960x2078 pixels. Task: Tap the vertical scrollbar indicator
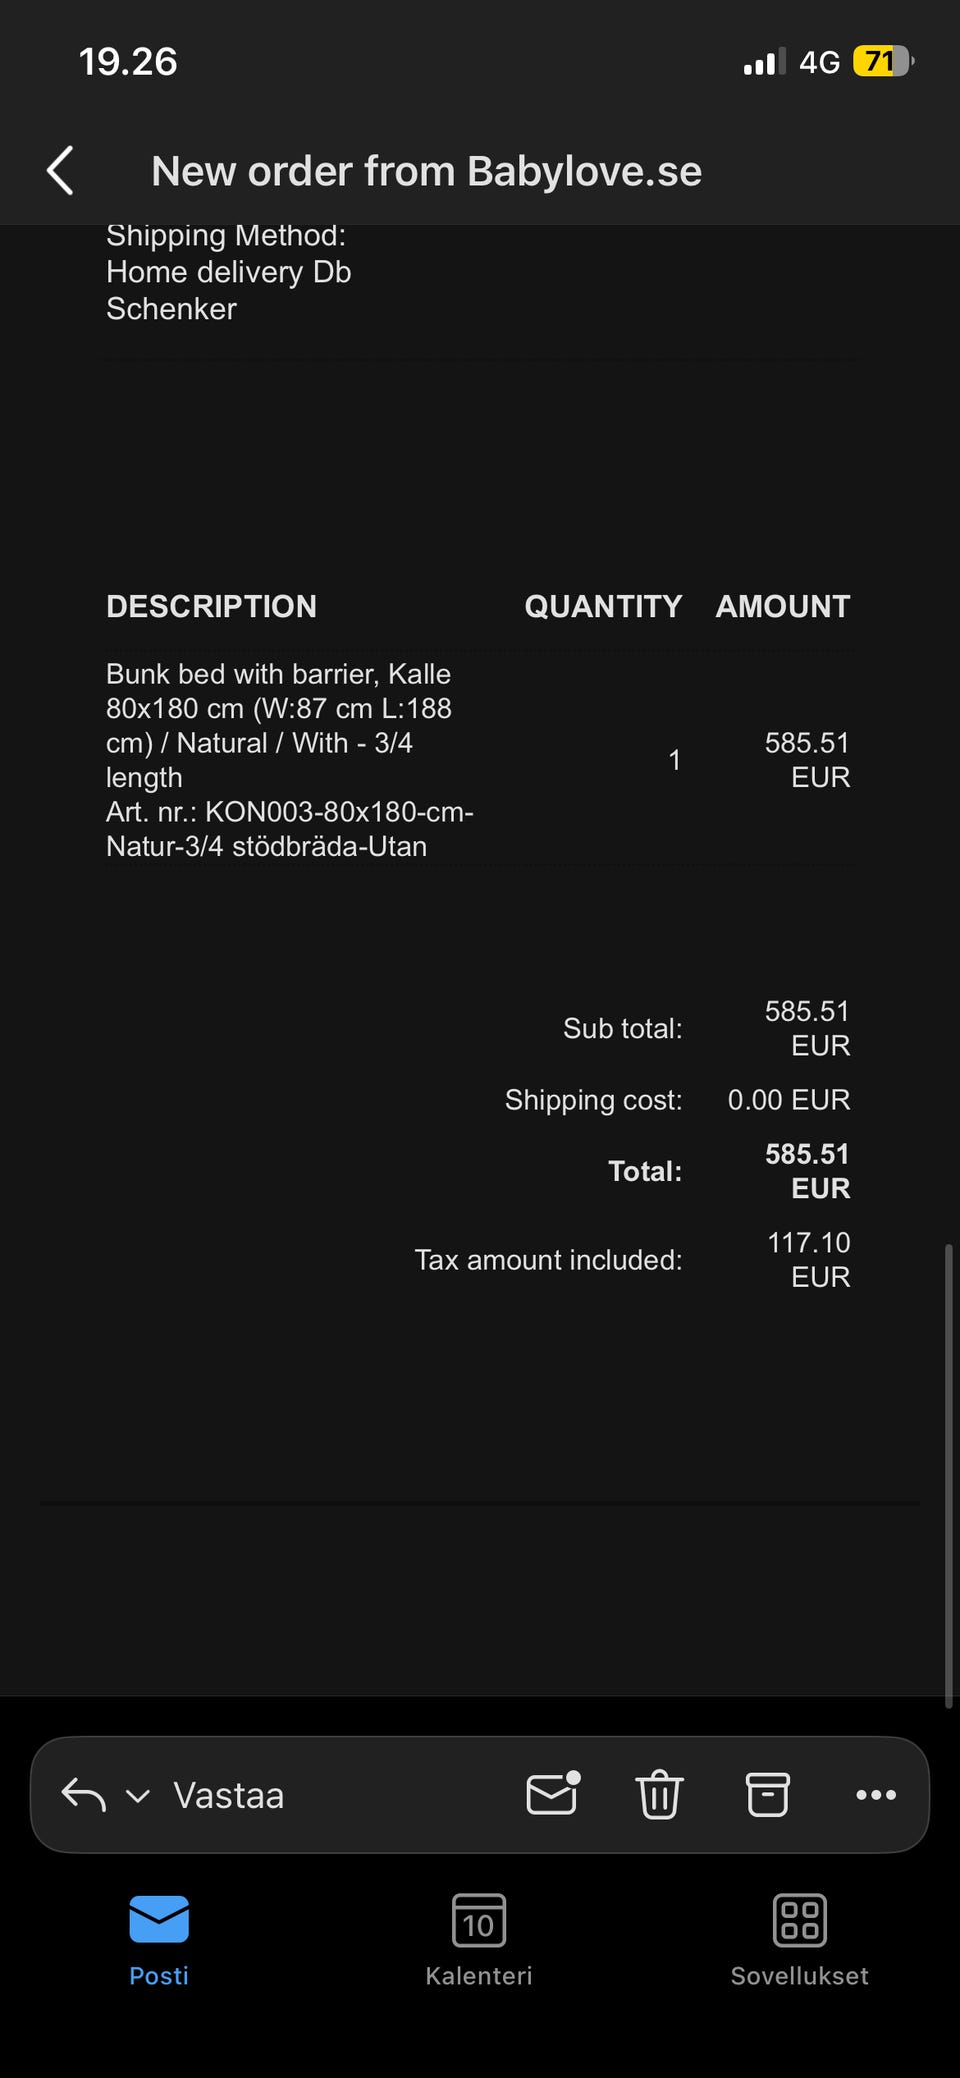point(948,1475)
